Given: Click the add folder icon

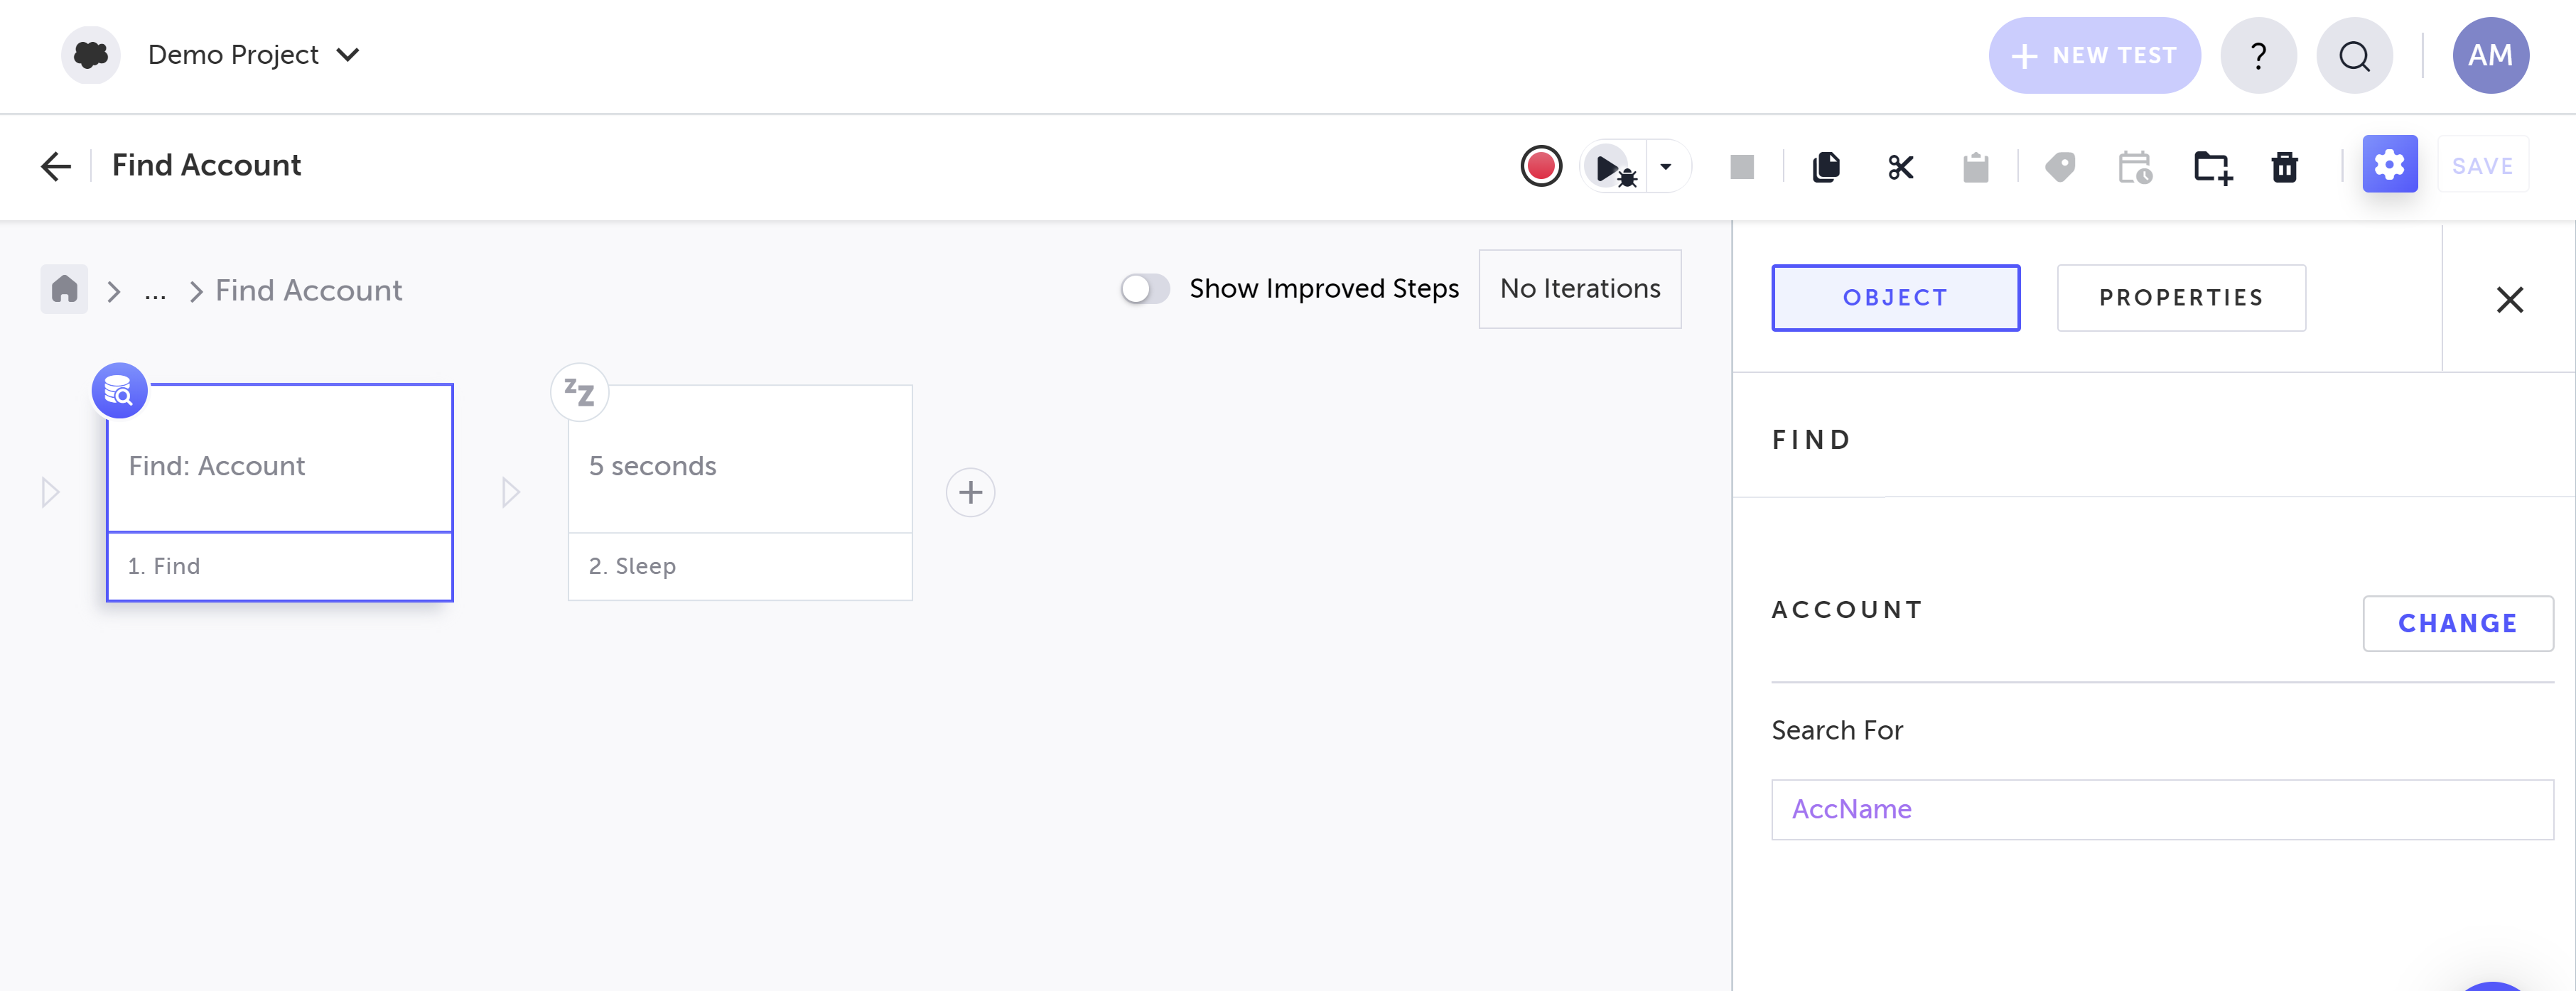Looking at the screenshot, I should click(x=2212, y=167).
